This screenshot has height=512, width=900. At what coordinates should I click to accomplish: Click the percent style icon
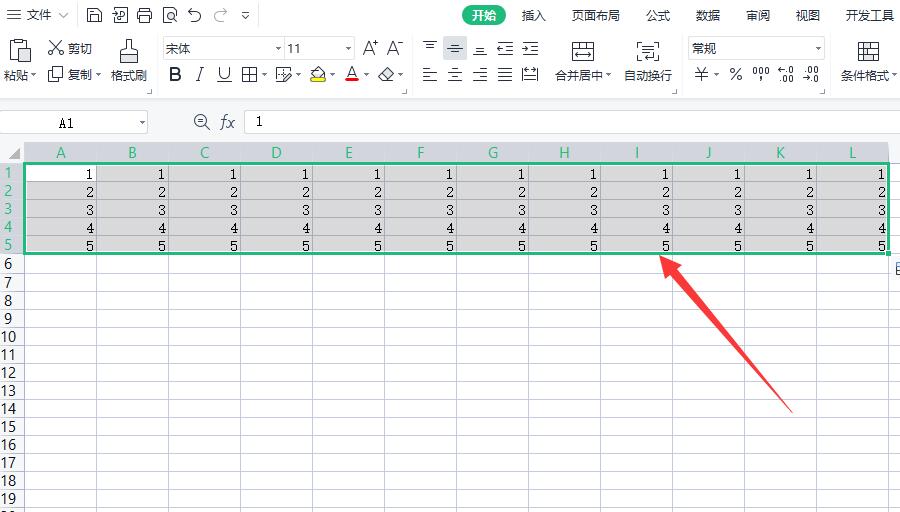(x=736, y=74)
